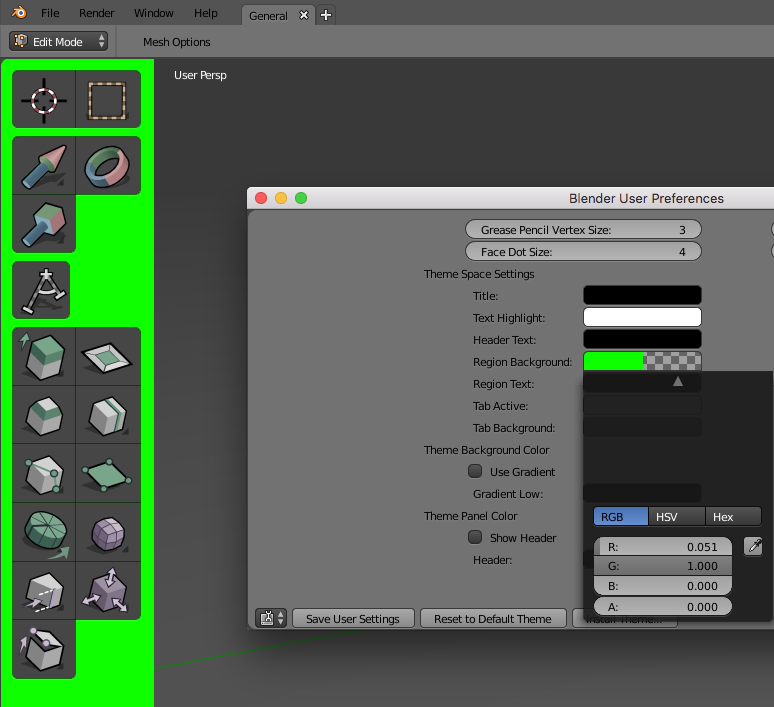
Task: Select the Border Select dashed-square tool
Action: pyautogui.click(x=108, y=99)
